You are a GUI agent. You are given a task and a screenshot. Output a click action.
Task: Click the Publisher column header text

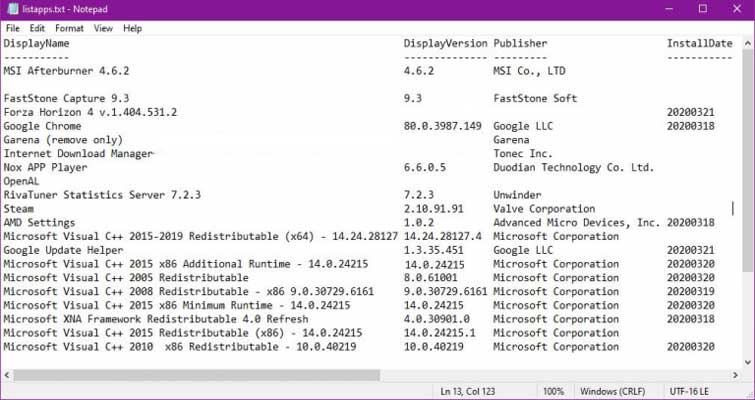(x=520, y=43)
